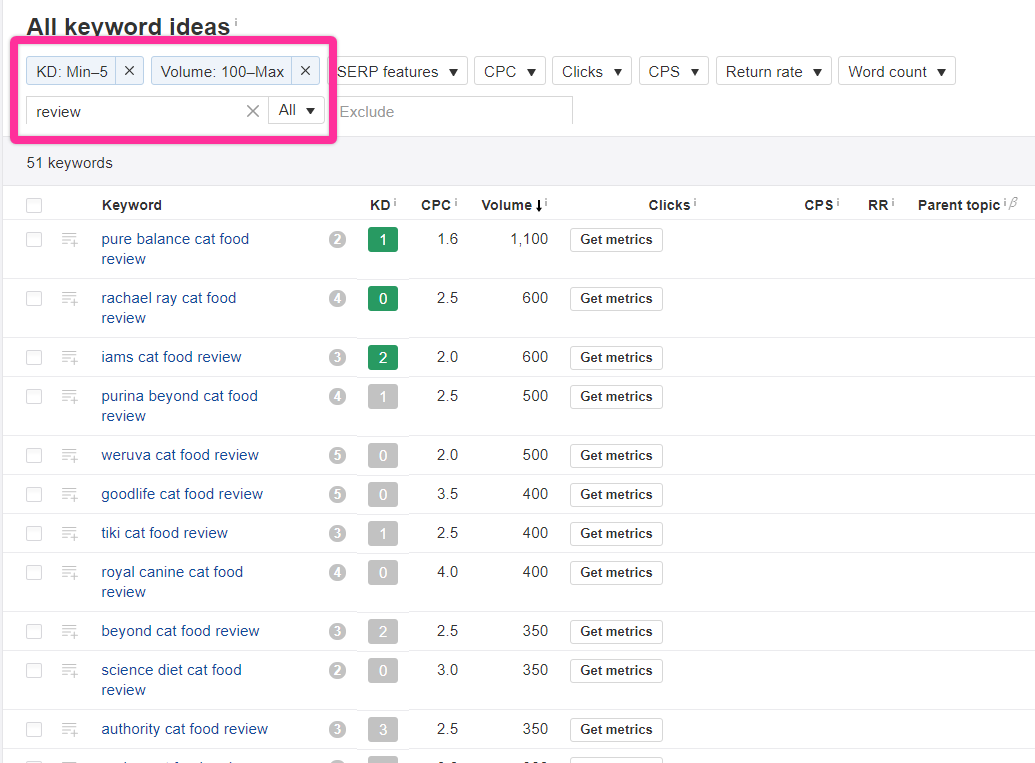This screenshot has width=1035, height=763.
Task: Click word count badge for rachael ray row
Action: click(x=337, y=299)
